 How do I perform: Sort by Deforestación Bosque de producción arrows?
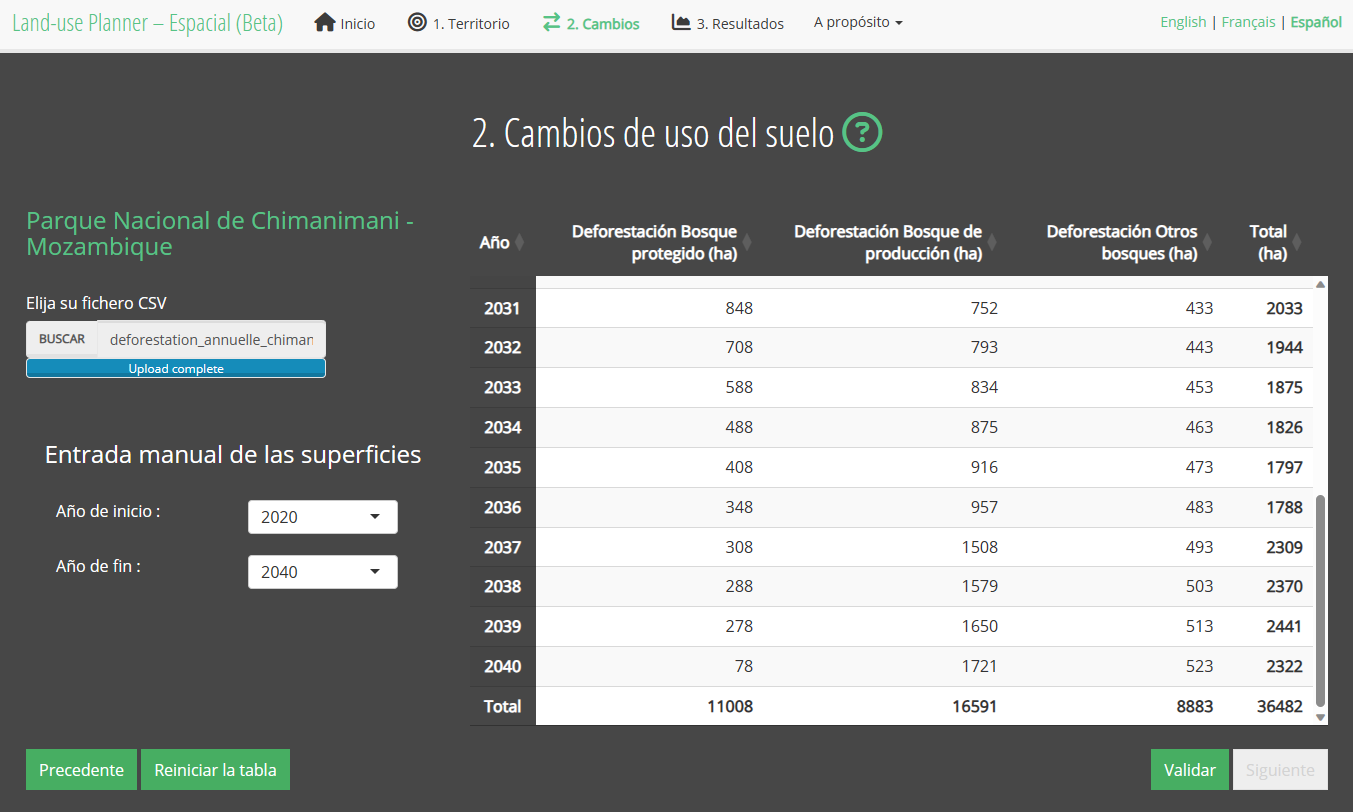[x=992, y=243]
